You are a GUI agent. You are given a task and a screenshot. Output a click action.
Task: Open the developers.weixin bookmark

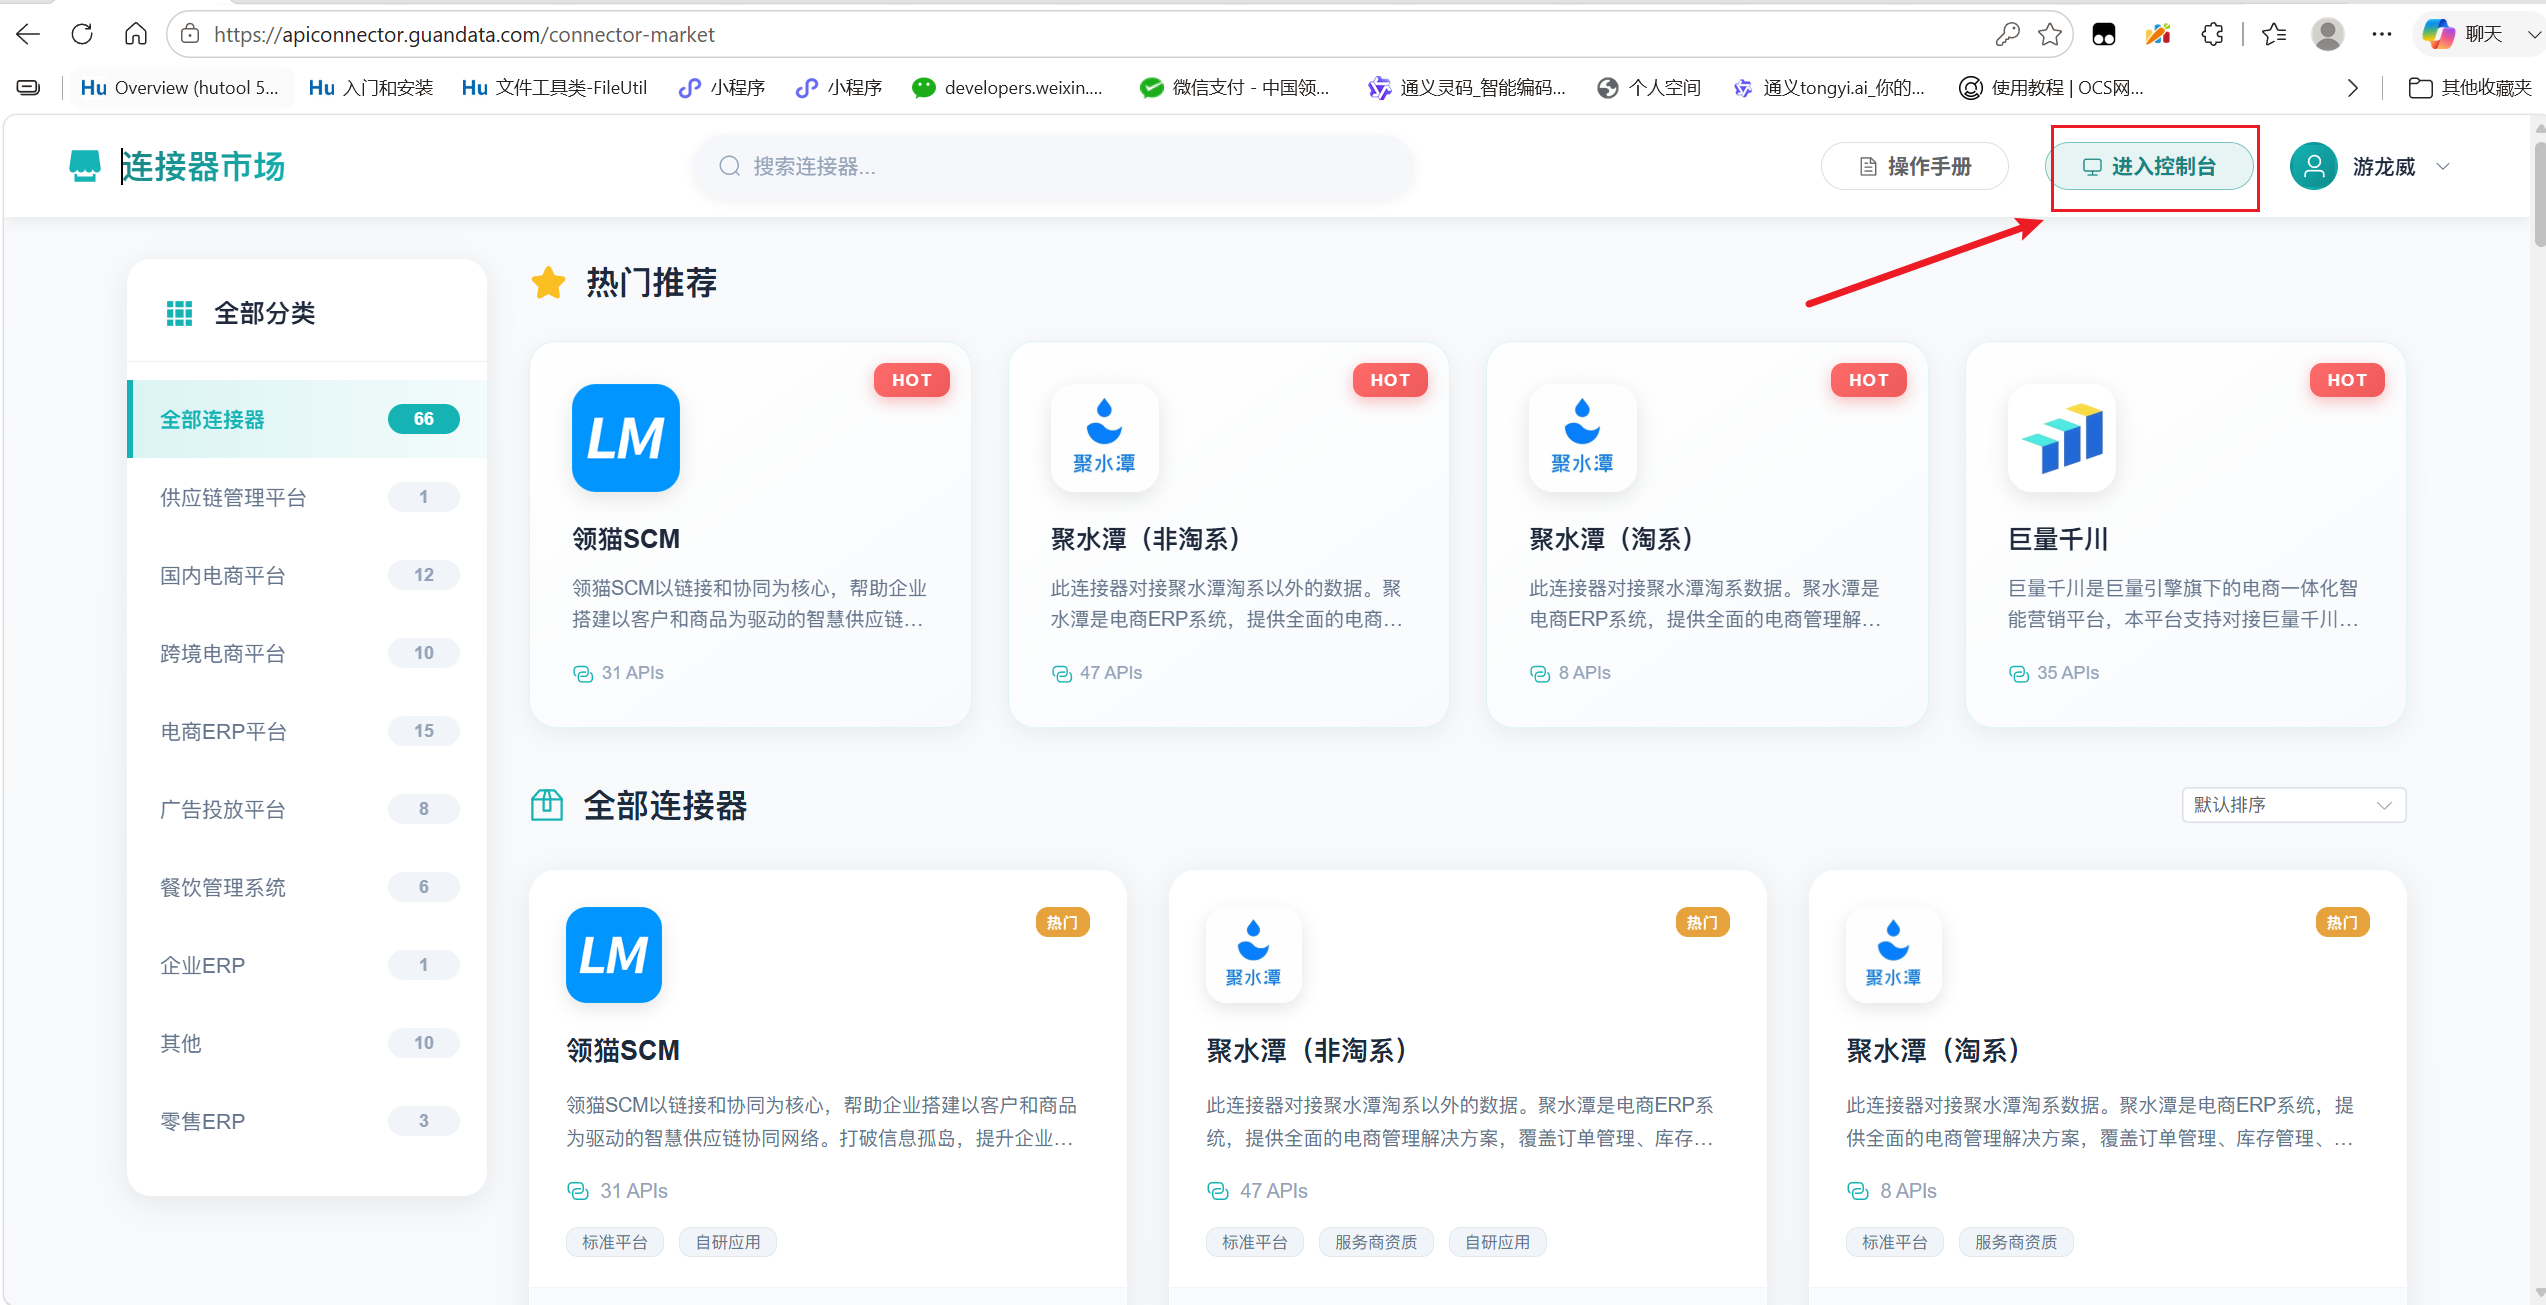pos(1008,88)
